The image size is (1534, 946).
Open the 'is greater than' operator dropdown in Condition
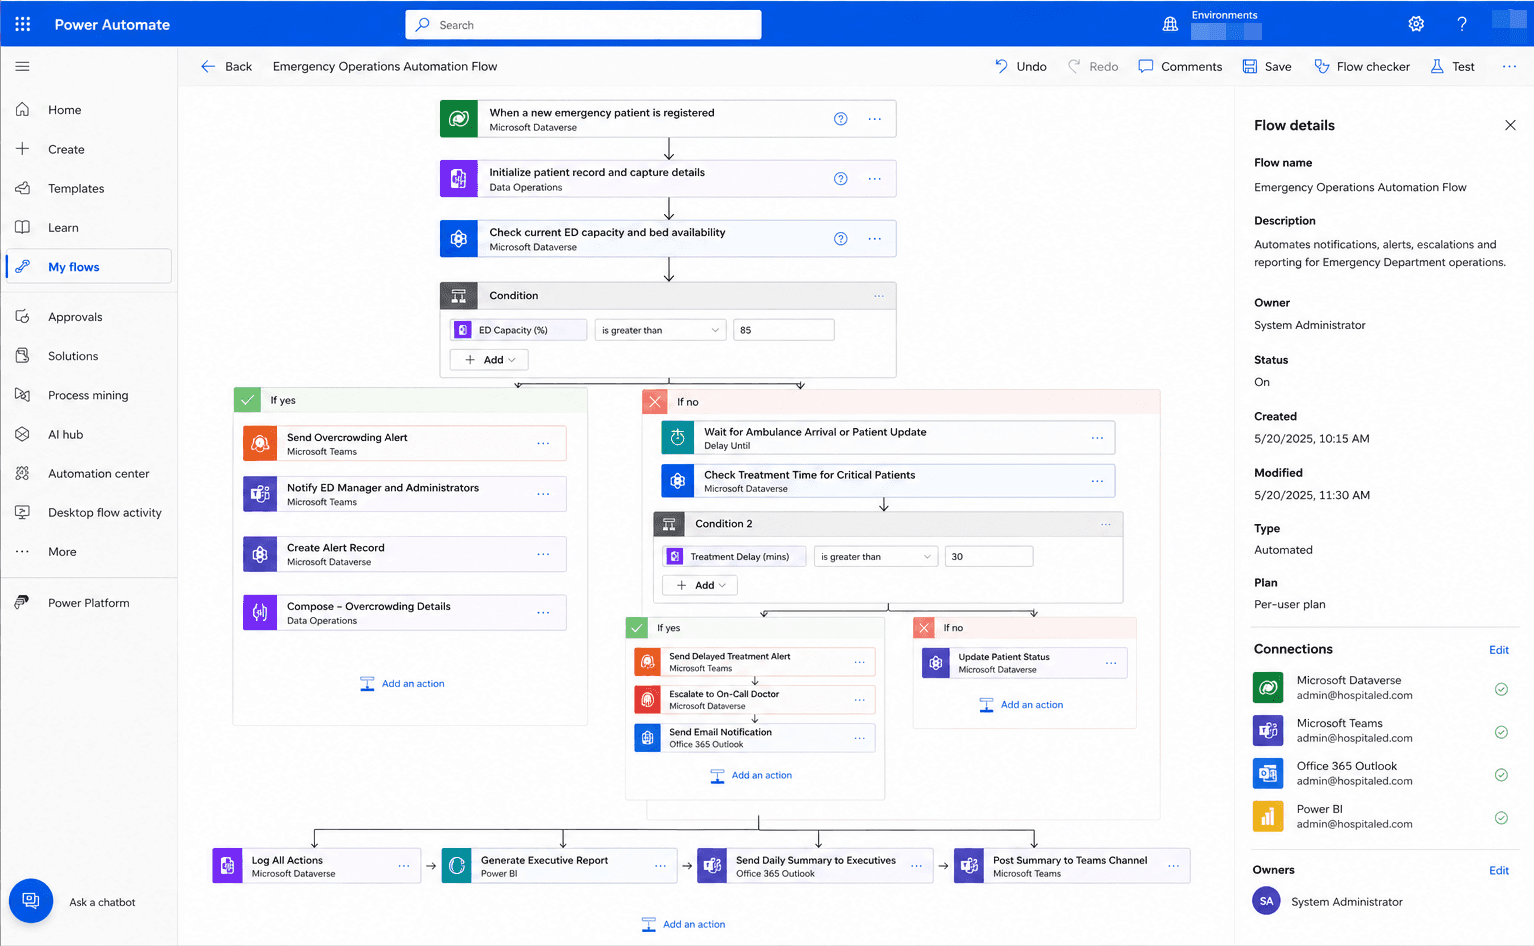(x=660, y=330)
